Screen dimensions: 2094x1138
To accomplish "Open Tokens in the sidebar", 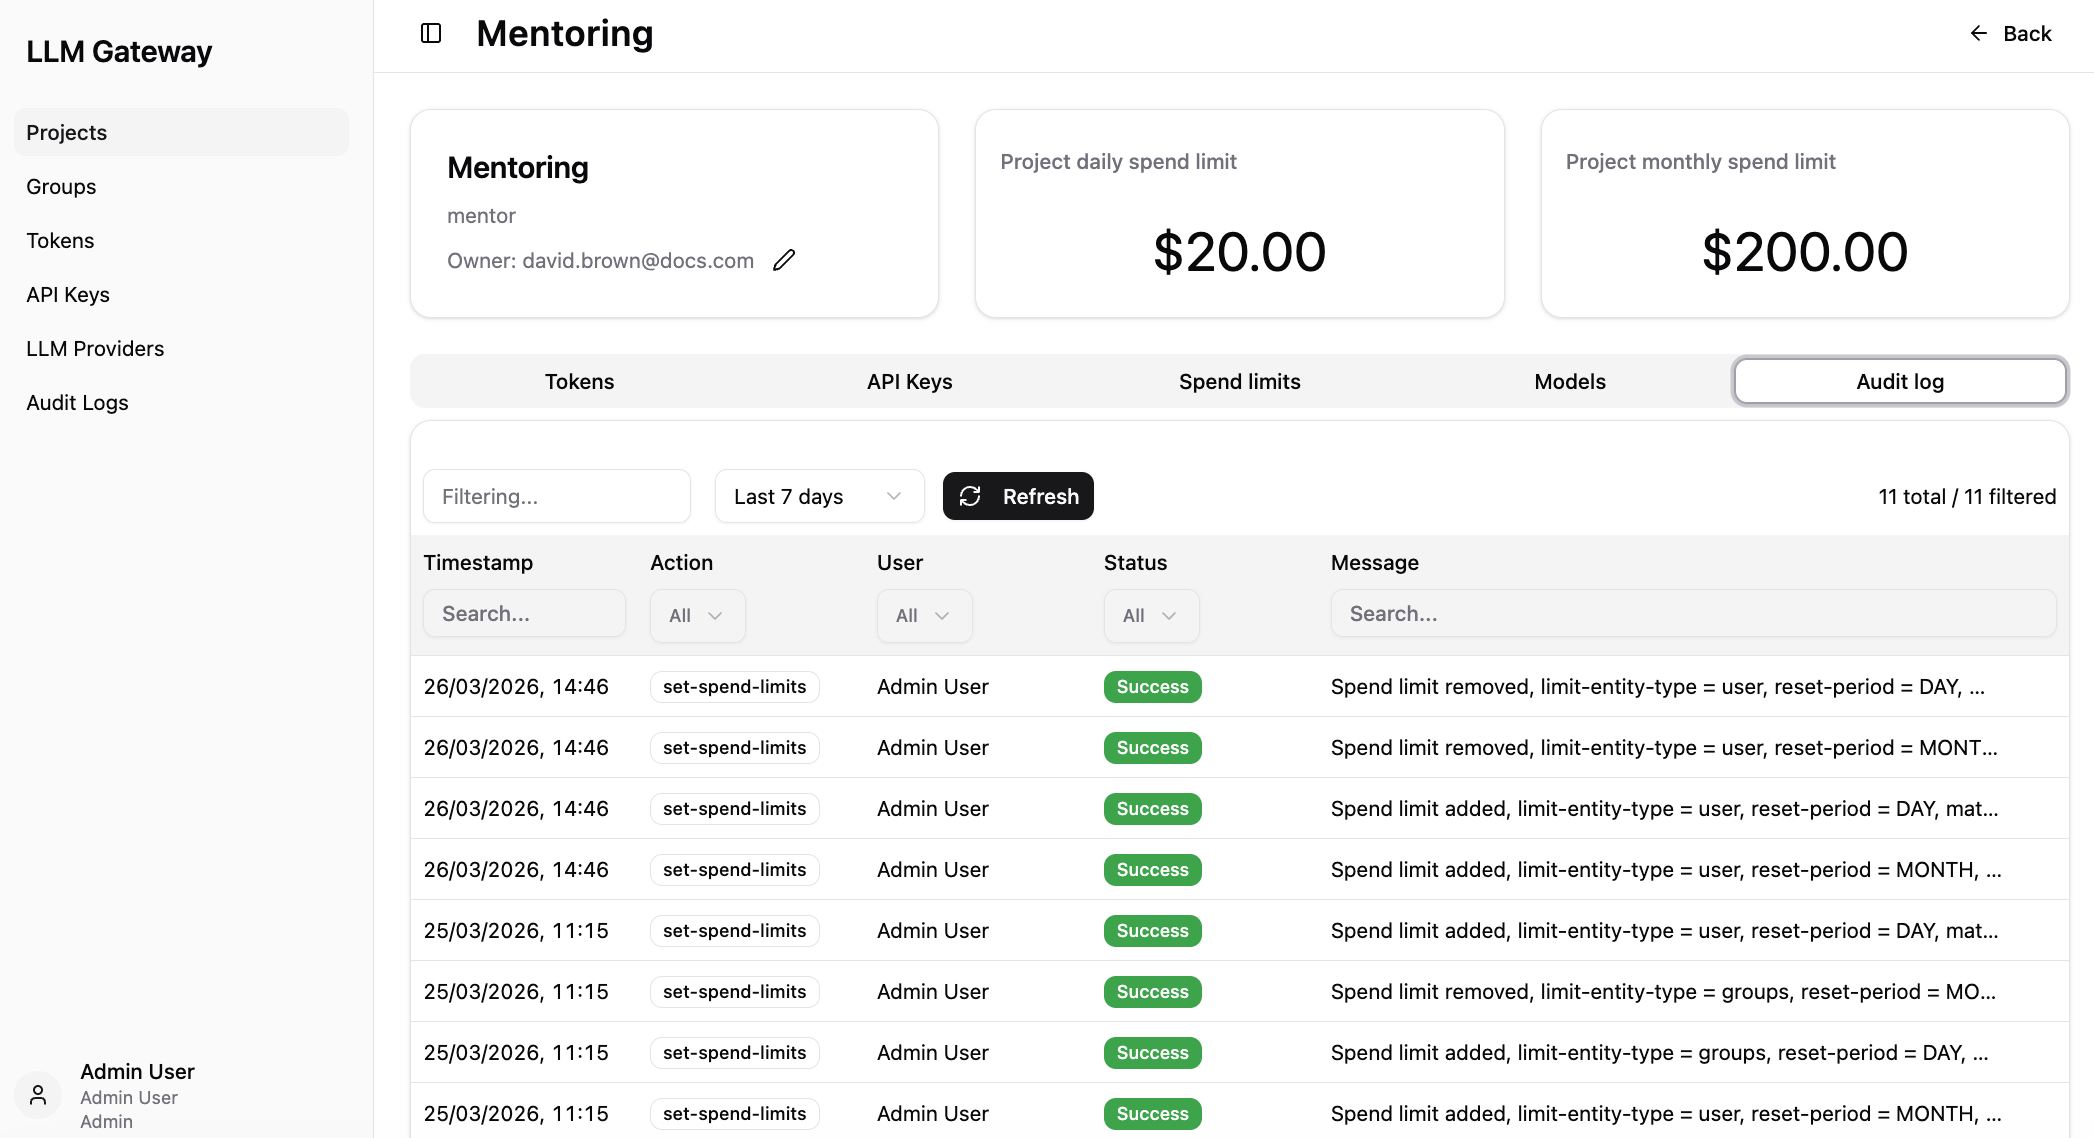I will pyautogui.click(x=181, y=240).
